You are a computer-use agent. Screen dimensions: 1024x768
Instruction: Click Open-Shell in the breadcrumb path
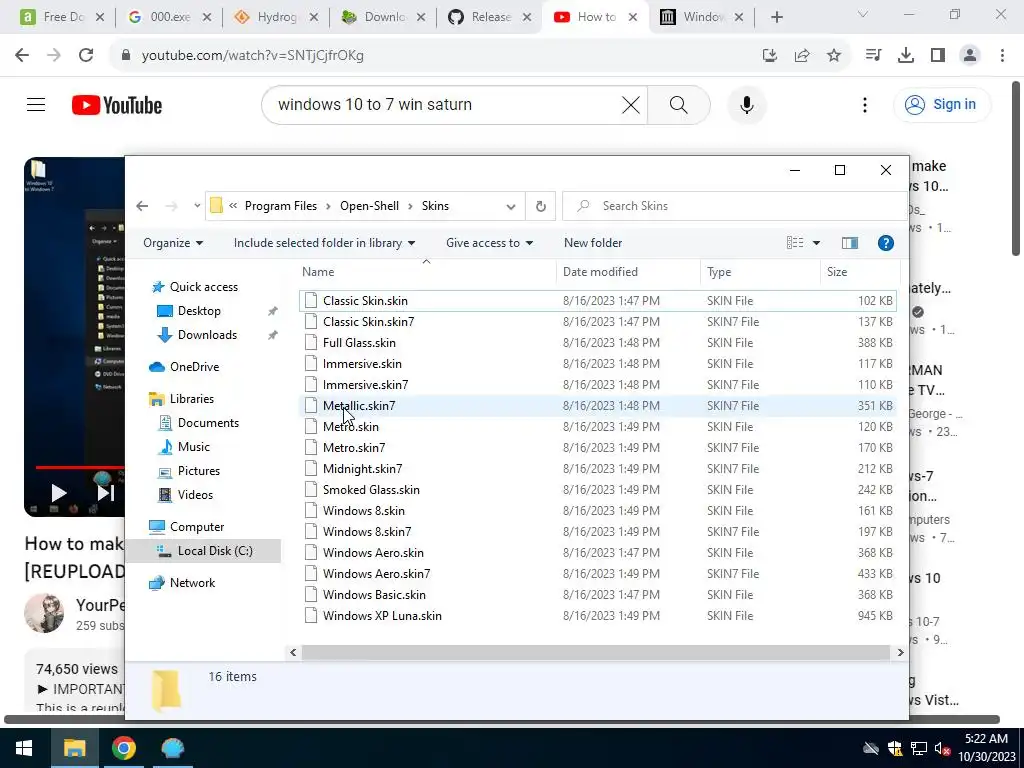[x=369, y=206]
